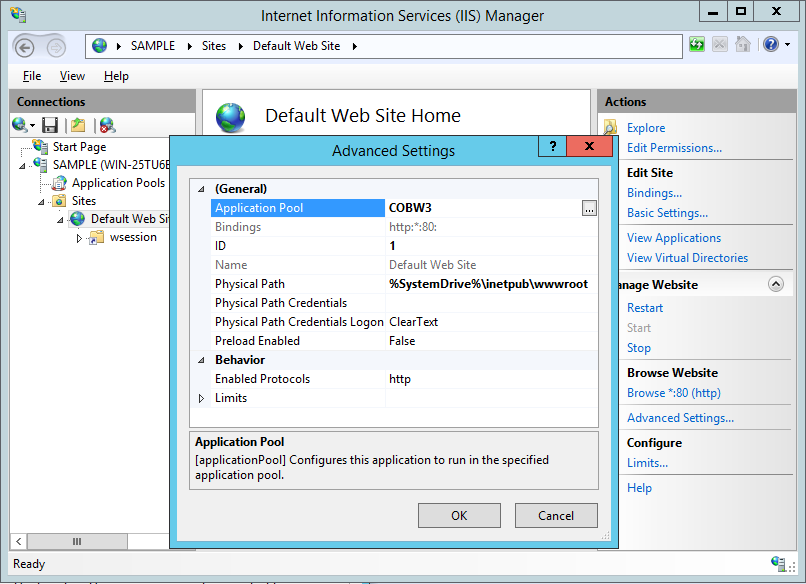Click View Virtual Directories link

[x=687, y=258]
